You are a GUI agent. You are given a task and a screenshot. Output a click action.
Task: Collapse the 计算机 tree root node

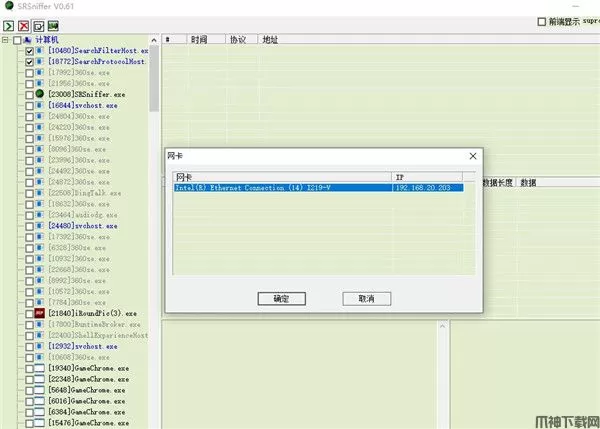(5, 40)
